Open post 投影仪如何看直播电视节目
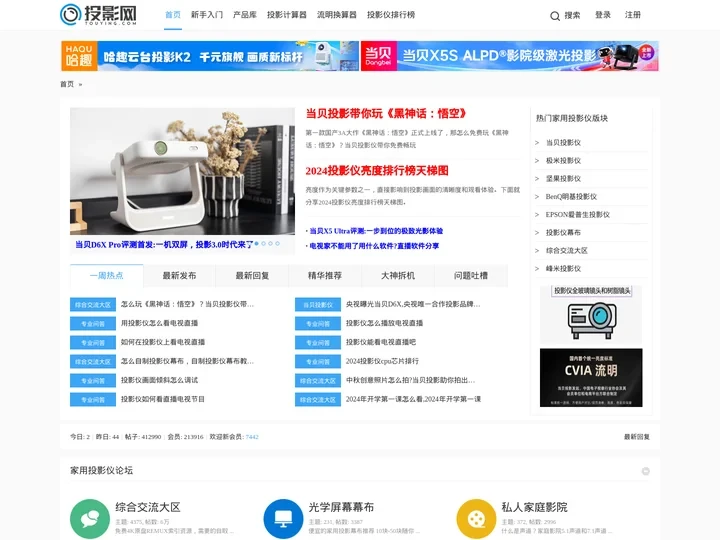 click(x=163, y=399)
